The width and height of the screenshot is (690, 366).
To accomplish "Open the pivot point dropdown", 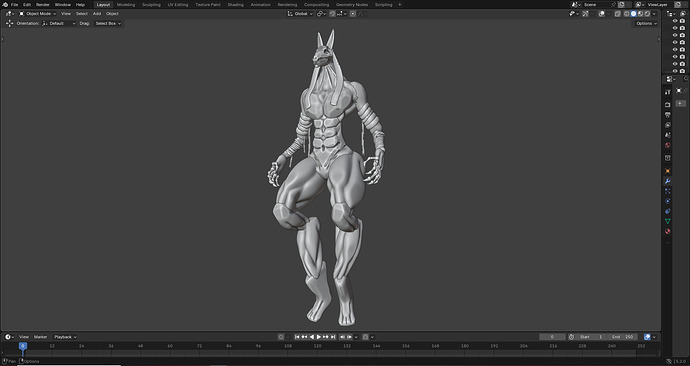I will tap(321, 14).
